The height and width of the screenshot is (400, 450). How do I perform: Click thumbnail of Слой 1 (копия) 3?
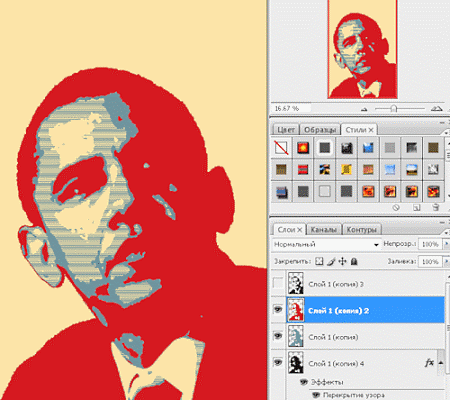(x=296, y=283)
